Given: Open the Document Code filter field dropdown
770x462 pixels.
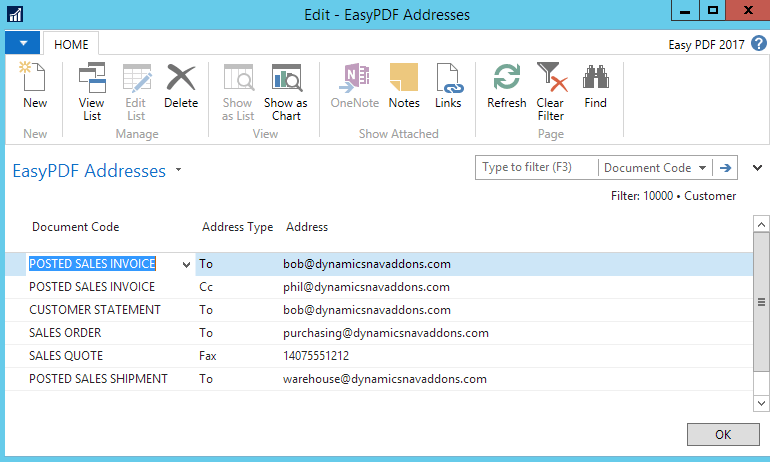Looking at the screenshot, I should coord(703,168).
